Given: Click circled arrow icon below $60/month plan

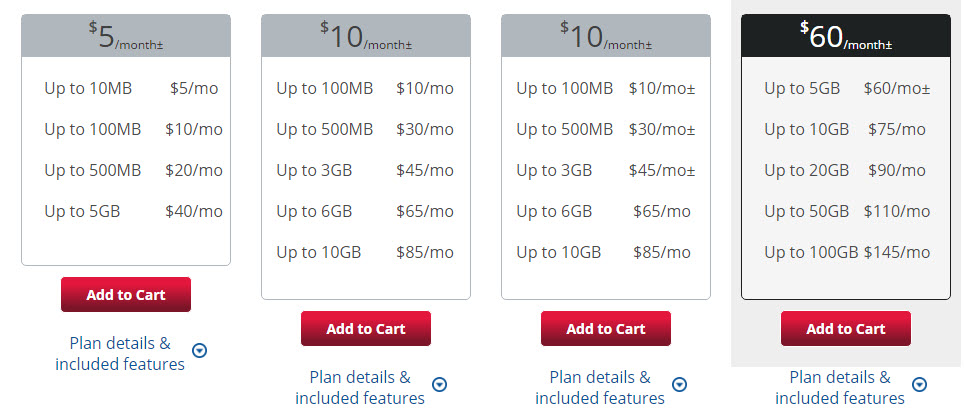Looking at the screenshot, I should [919, 385].
